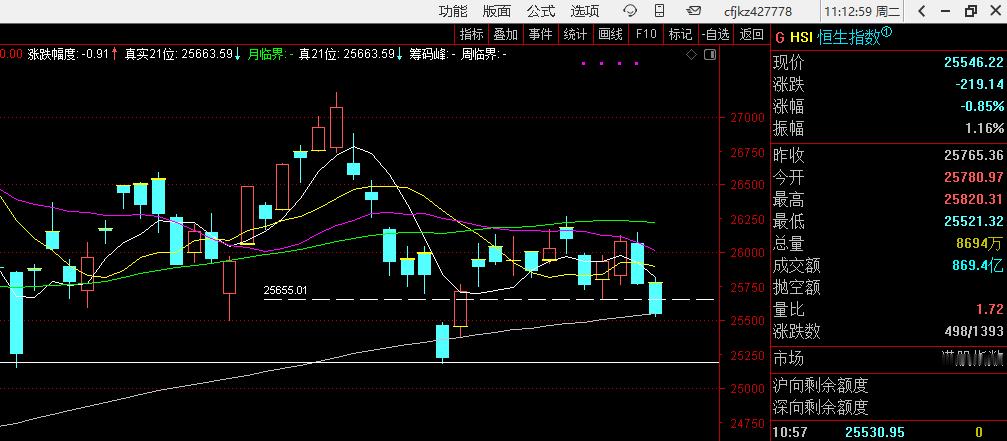Restore down the application window
Viewport: 1007px width, 441px height.
[970, 11]
